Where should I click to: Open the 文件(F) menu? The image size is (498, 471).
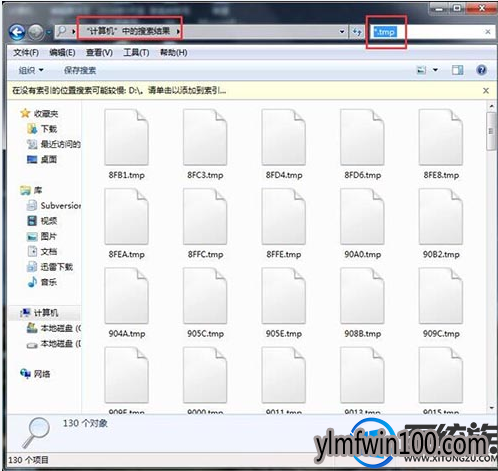[26, 53]
